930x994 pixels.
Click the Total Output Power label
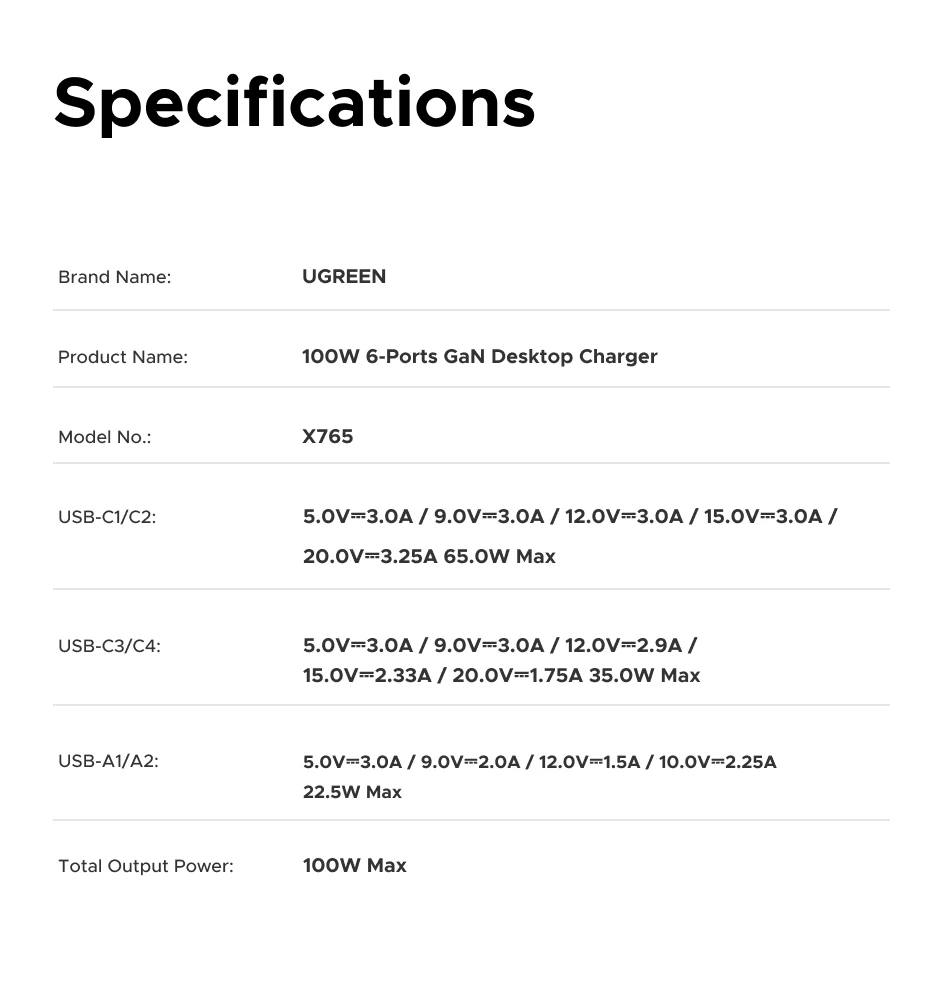tap(145, 866)
